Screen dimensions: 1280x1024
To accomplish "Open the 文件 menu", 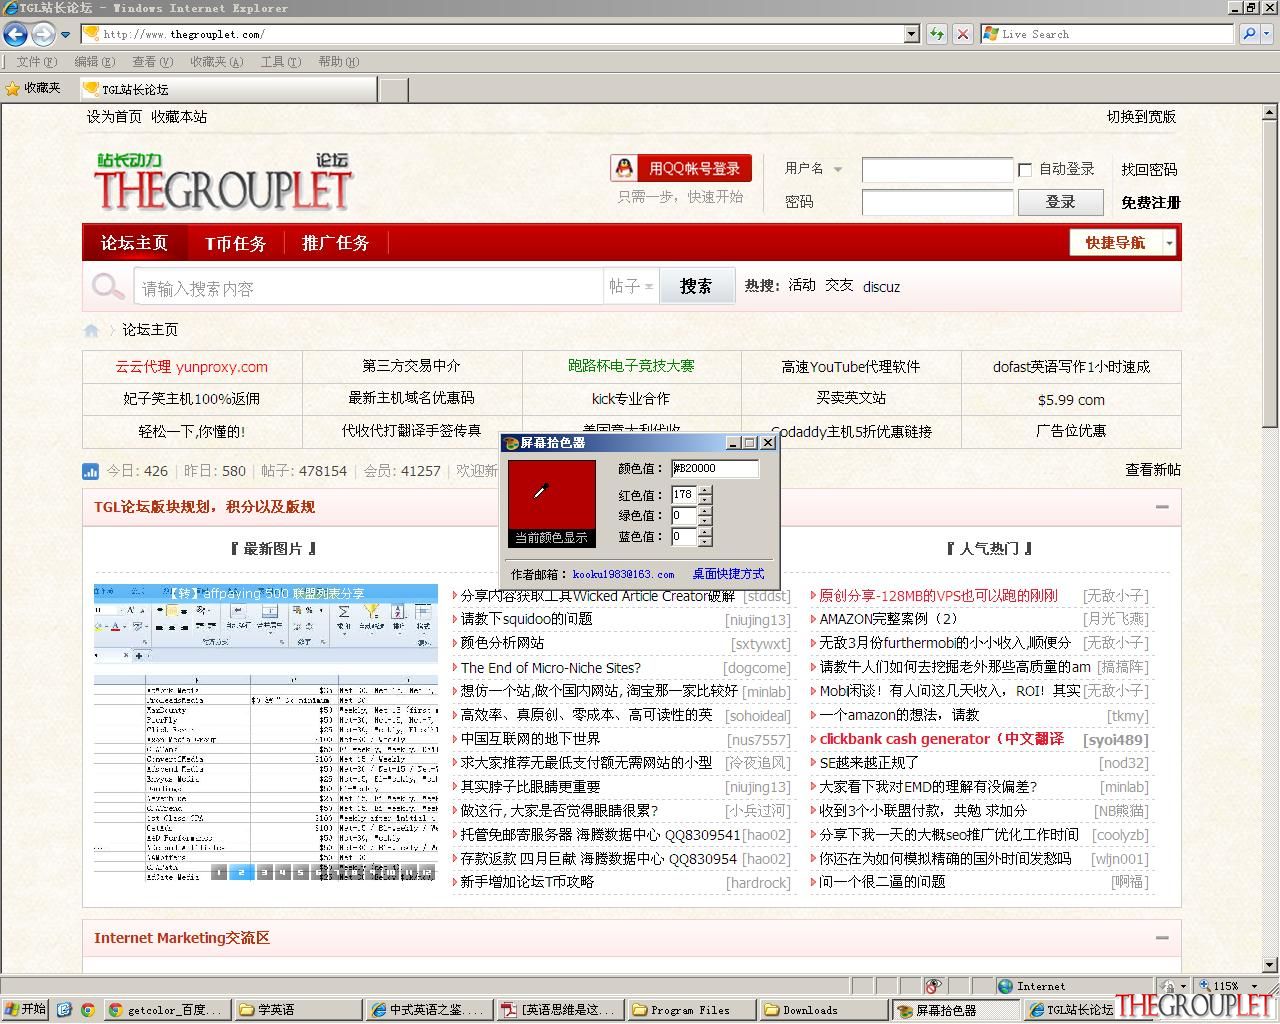I will (36, 62).
